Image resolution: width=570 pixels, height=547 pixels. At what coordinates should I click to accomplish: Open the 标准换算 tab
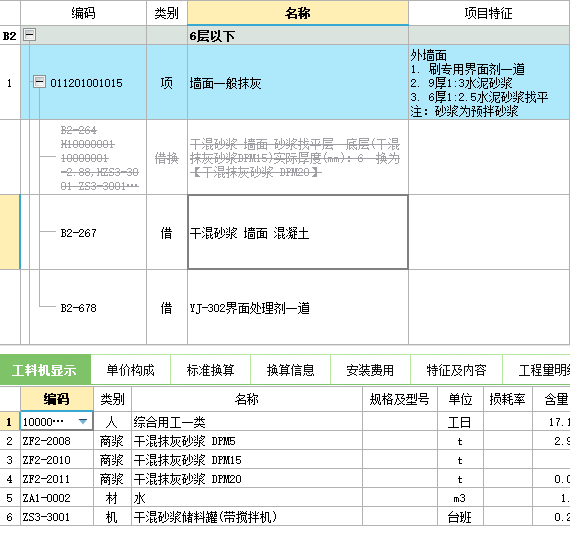pyautogui.click(x=210, y=370)
